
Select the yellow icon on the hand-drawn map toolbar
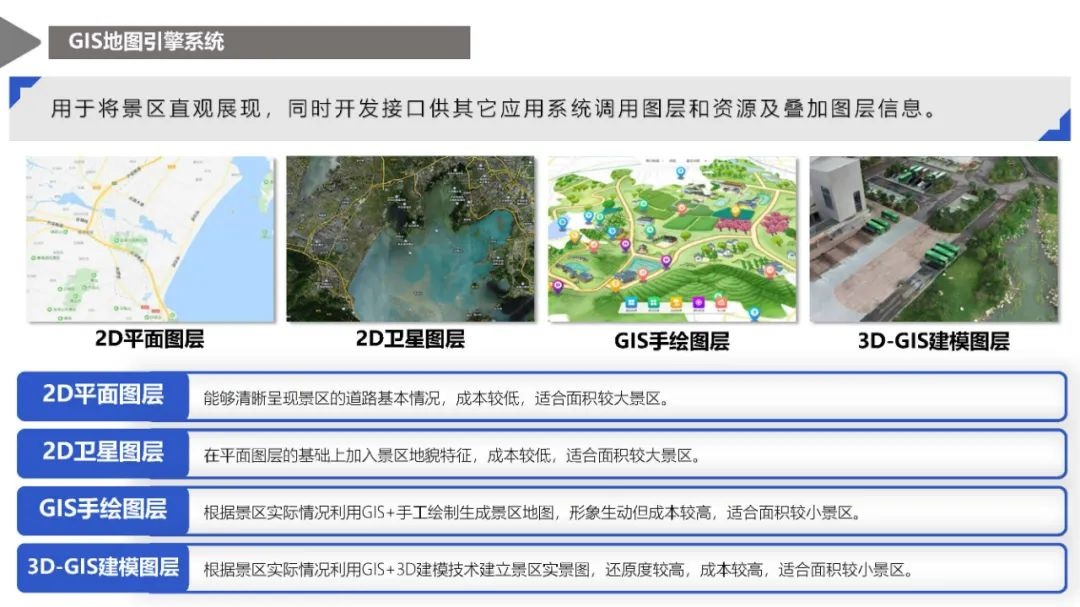(678, 301)
